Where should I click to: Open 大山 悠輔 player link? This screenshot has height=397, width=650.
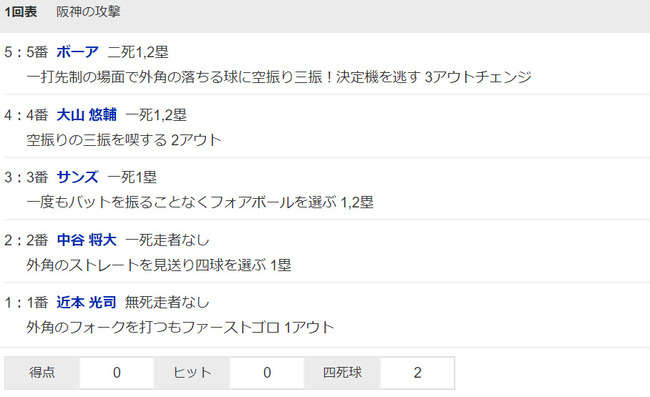[86, 114]
